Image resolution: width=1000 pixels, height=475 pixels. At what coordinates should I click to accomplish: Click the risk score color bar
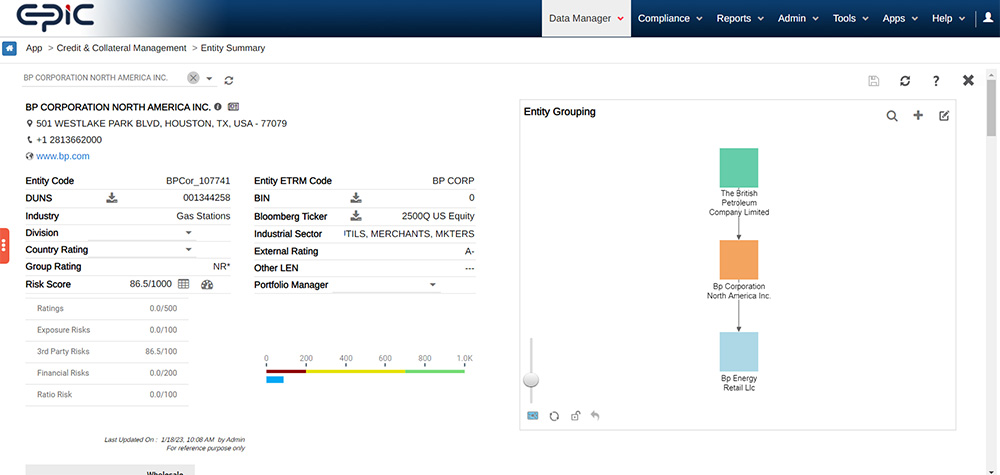(365, 371)
